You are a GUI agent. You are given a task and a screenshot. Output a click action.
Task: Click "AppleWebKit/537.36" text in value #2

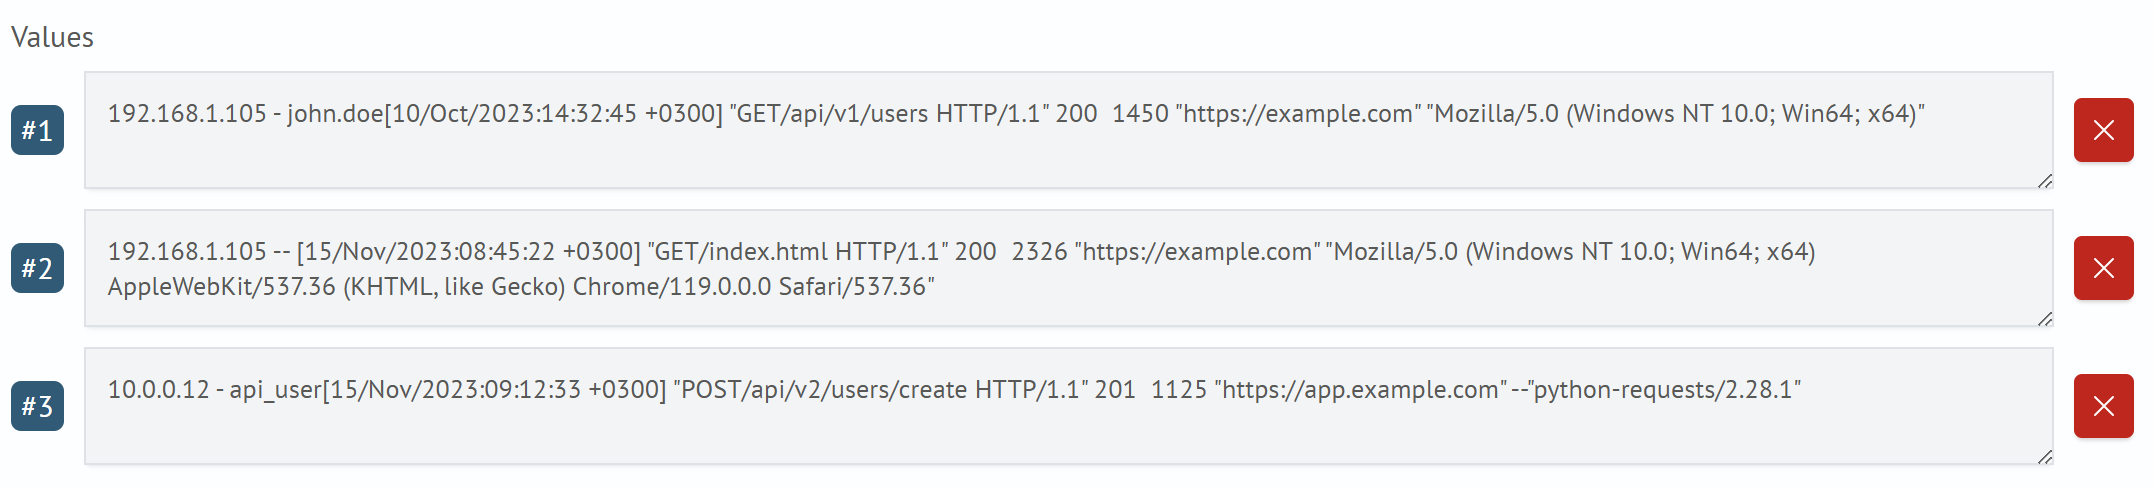tap(221, 287)
